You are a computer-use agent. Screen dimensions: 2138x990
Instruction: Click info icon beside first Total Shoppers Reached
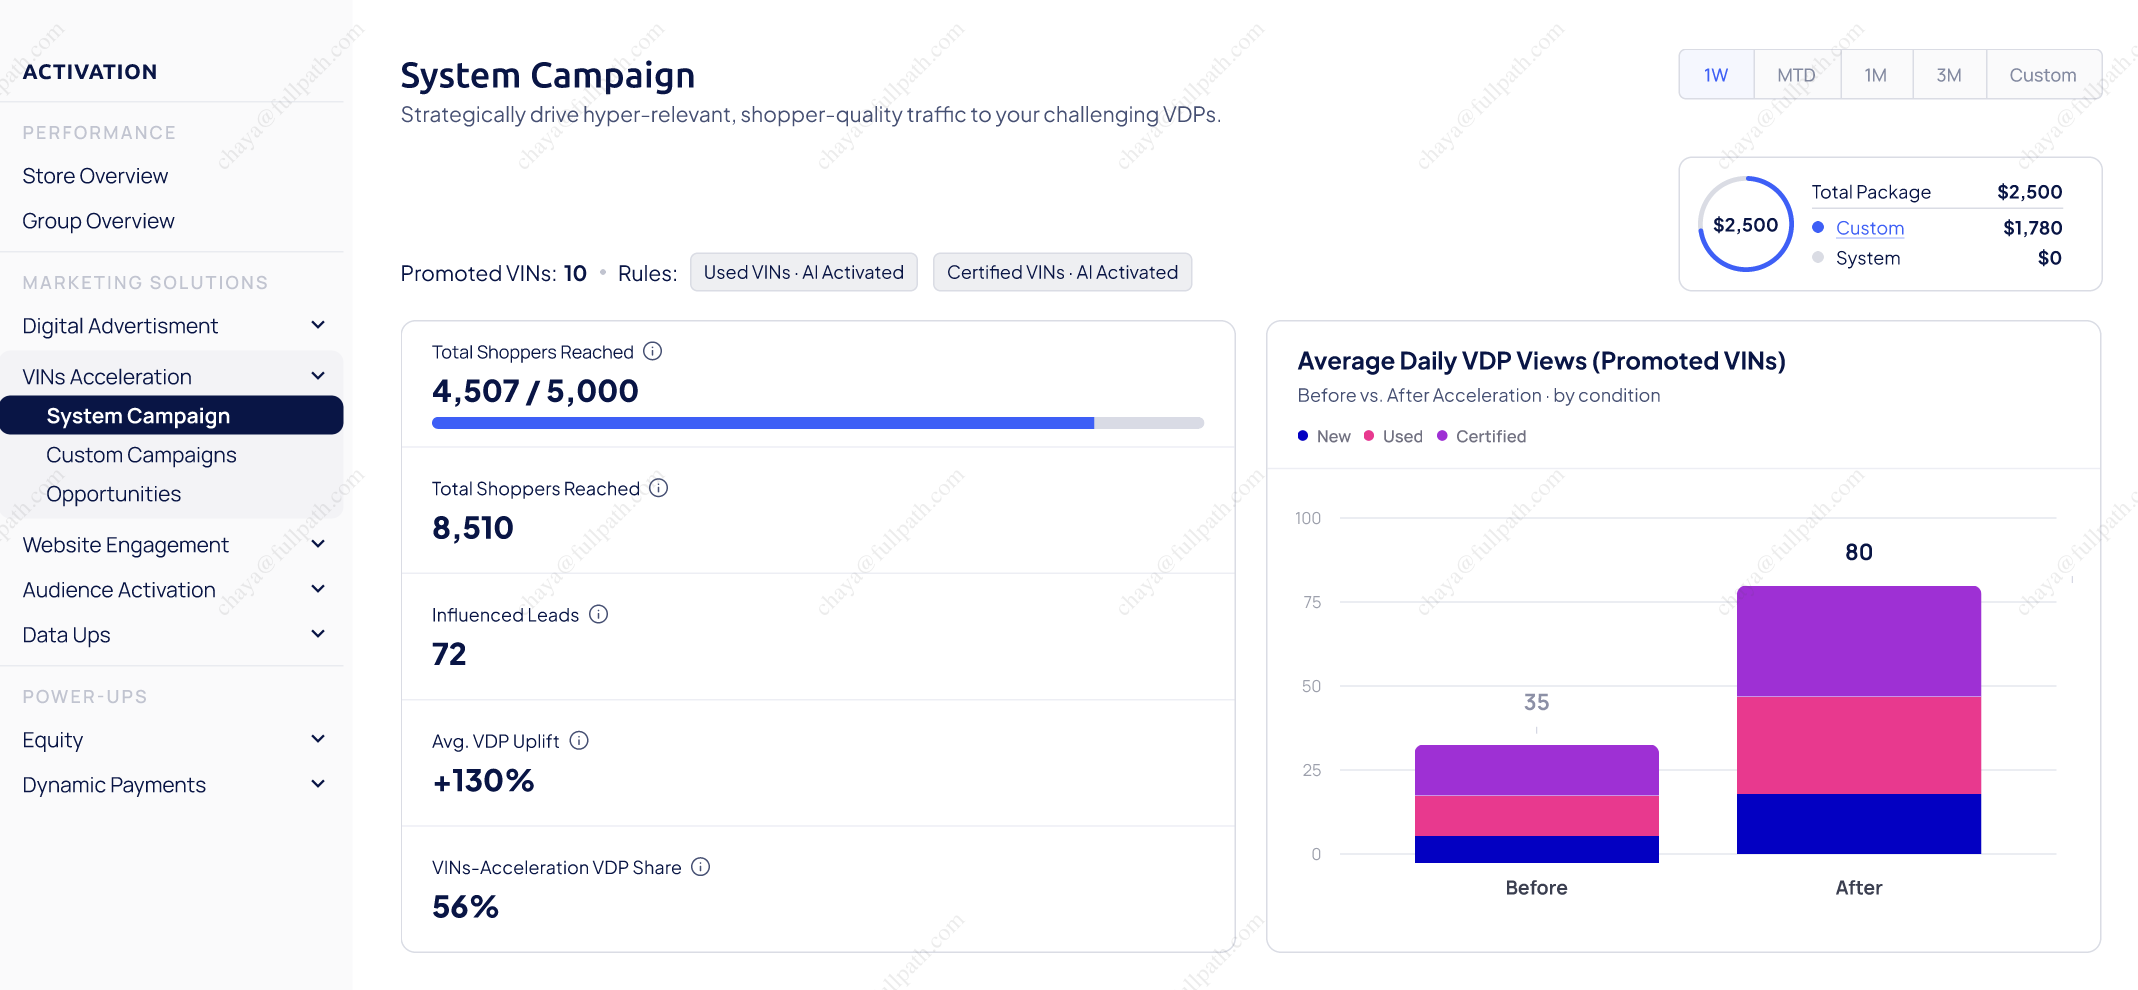(652, 351)
